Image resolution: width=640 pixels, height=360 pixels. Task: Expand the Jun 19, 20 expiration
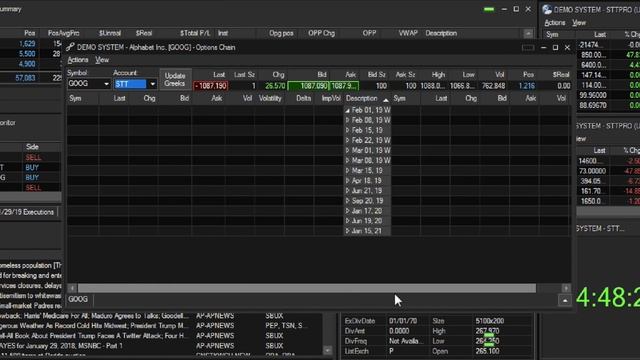click(x=347, y=221)
